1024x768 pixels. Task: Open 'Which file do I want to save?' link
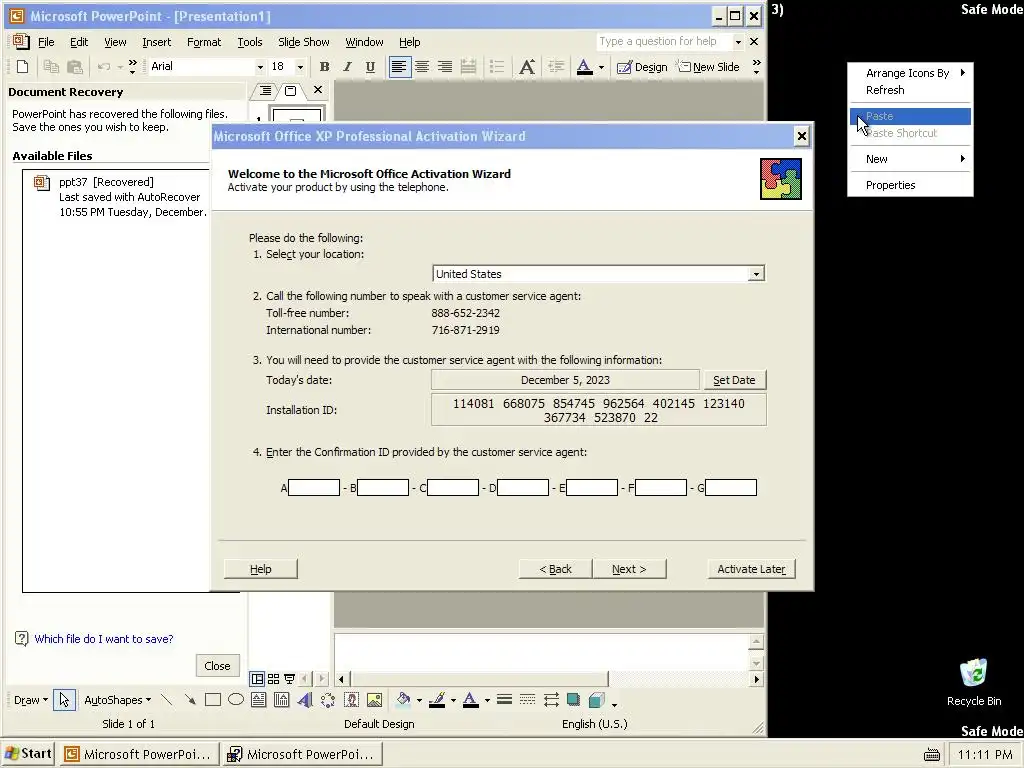tap(104, 639)
